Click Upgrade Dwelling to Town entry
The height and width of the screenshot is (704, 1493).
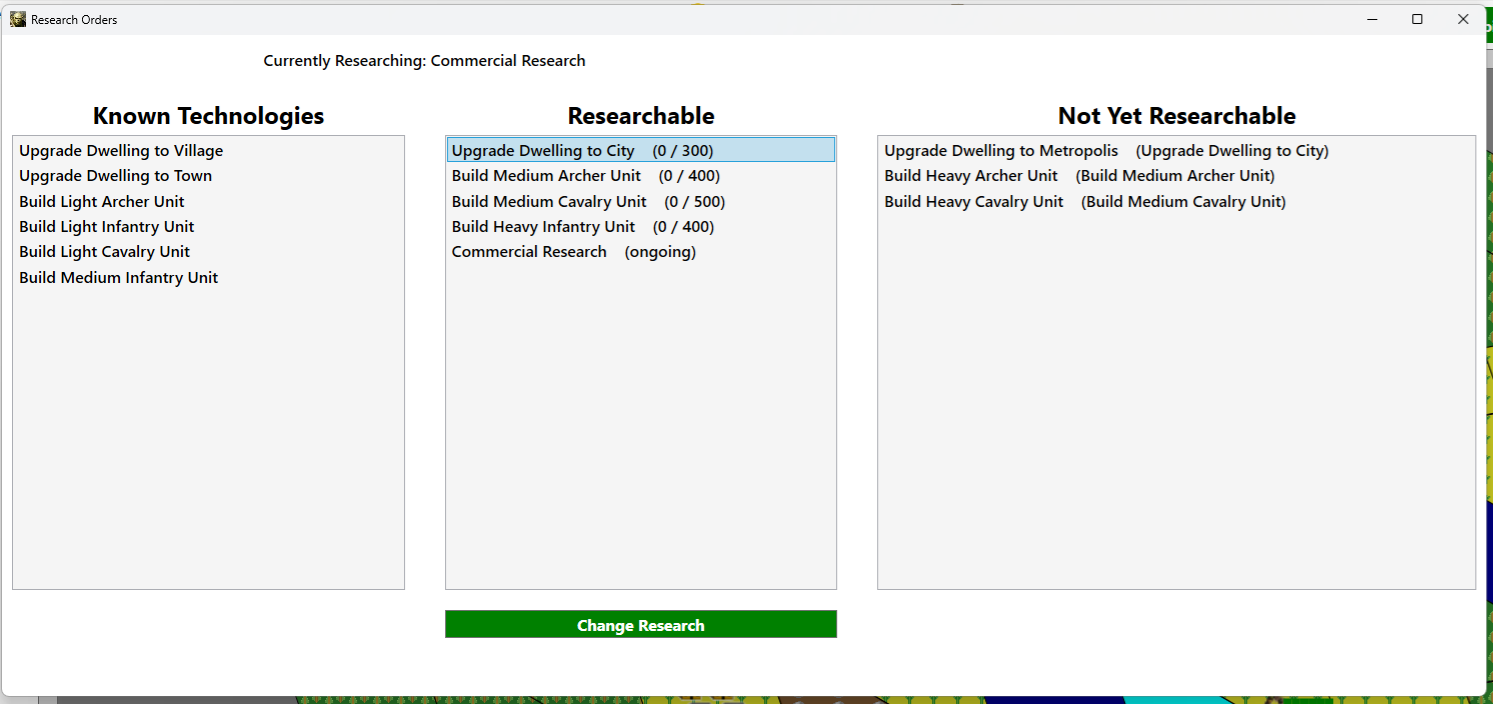[115, 176]
